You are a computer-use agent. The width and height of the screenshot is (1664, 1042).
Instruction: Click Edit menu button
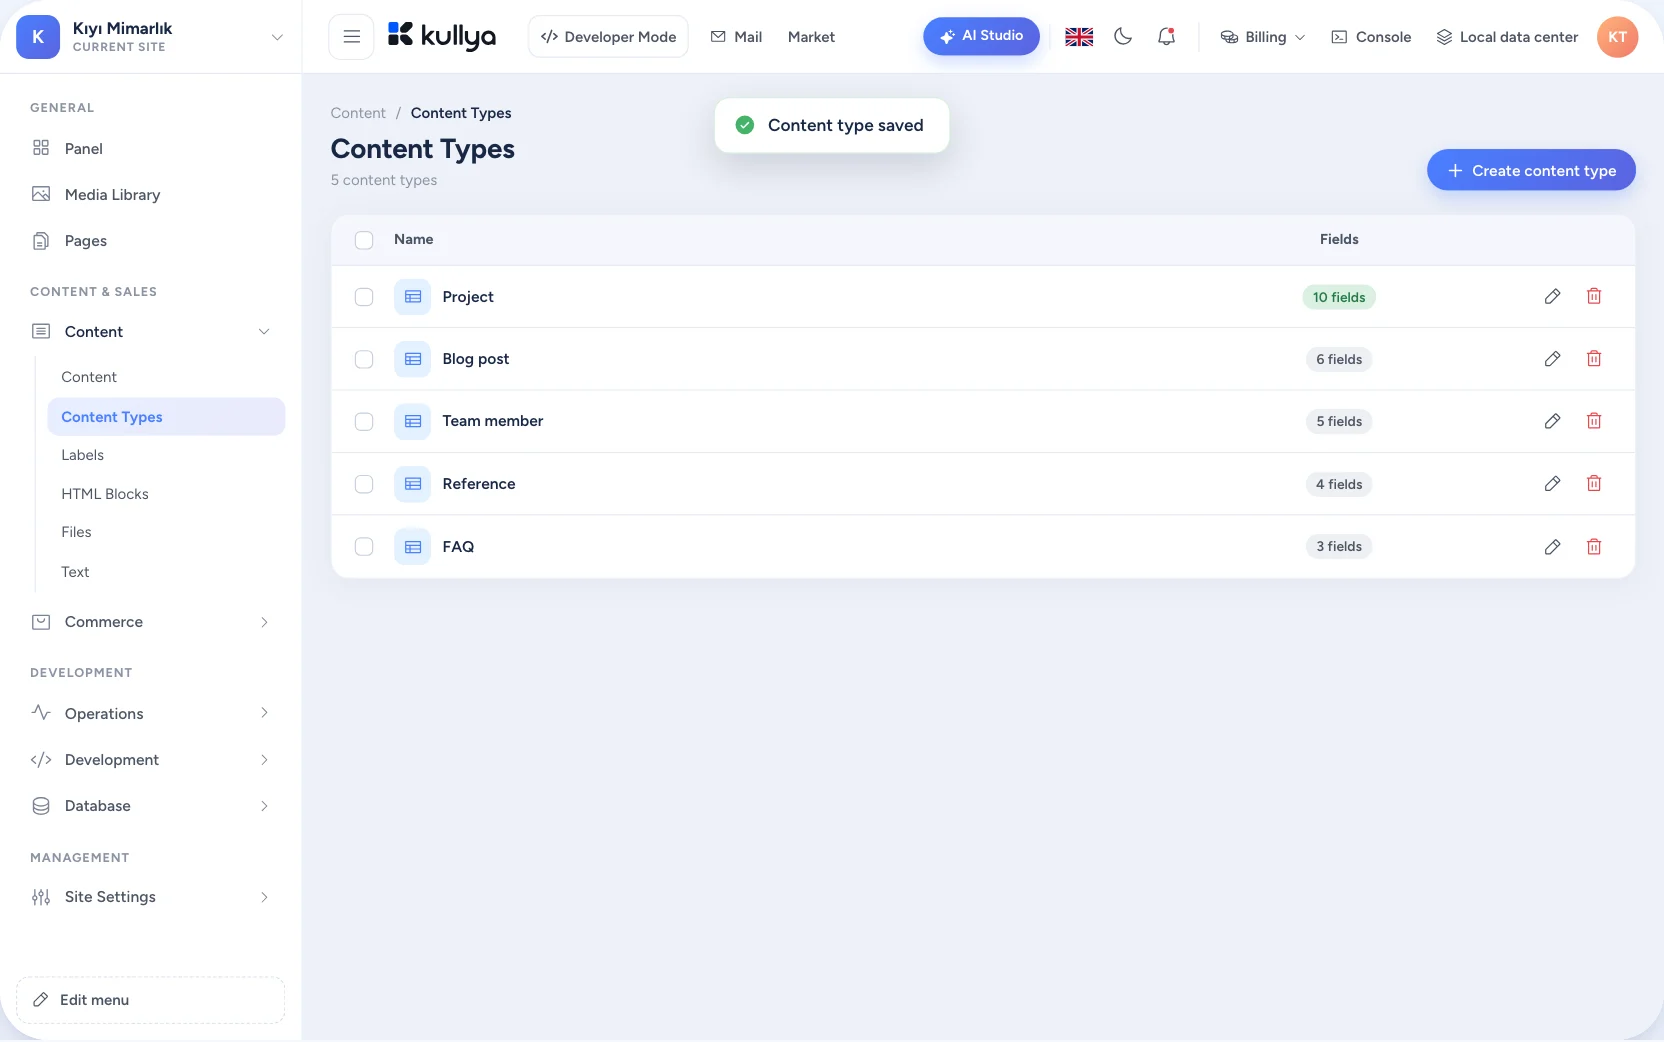151,1000
